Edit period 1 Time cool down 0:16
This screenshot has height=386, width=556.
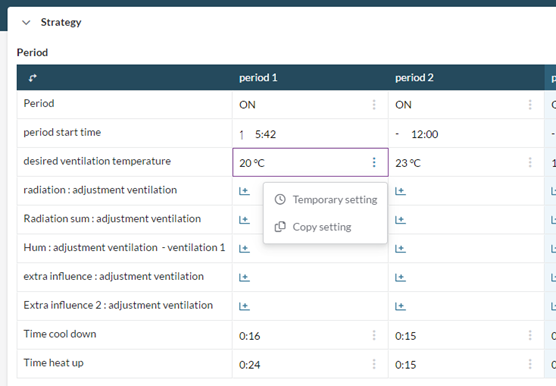click(250, 336)
